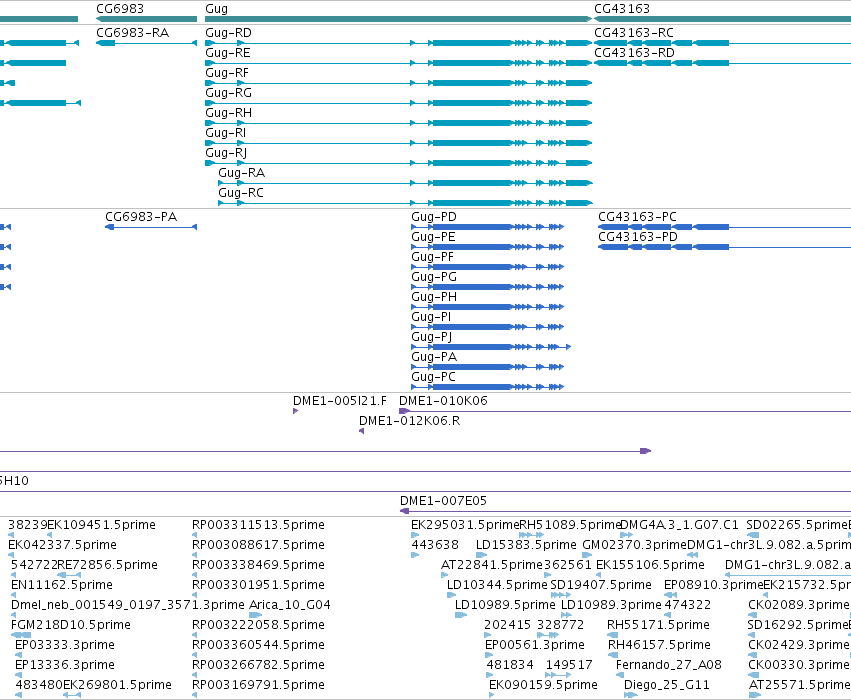Screen dimensions: 851x700
Task: Select protein Gug-PI label
Action: pos(431,317)
